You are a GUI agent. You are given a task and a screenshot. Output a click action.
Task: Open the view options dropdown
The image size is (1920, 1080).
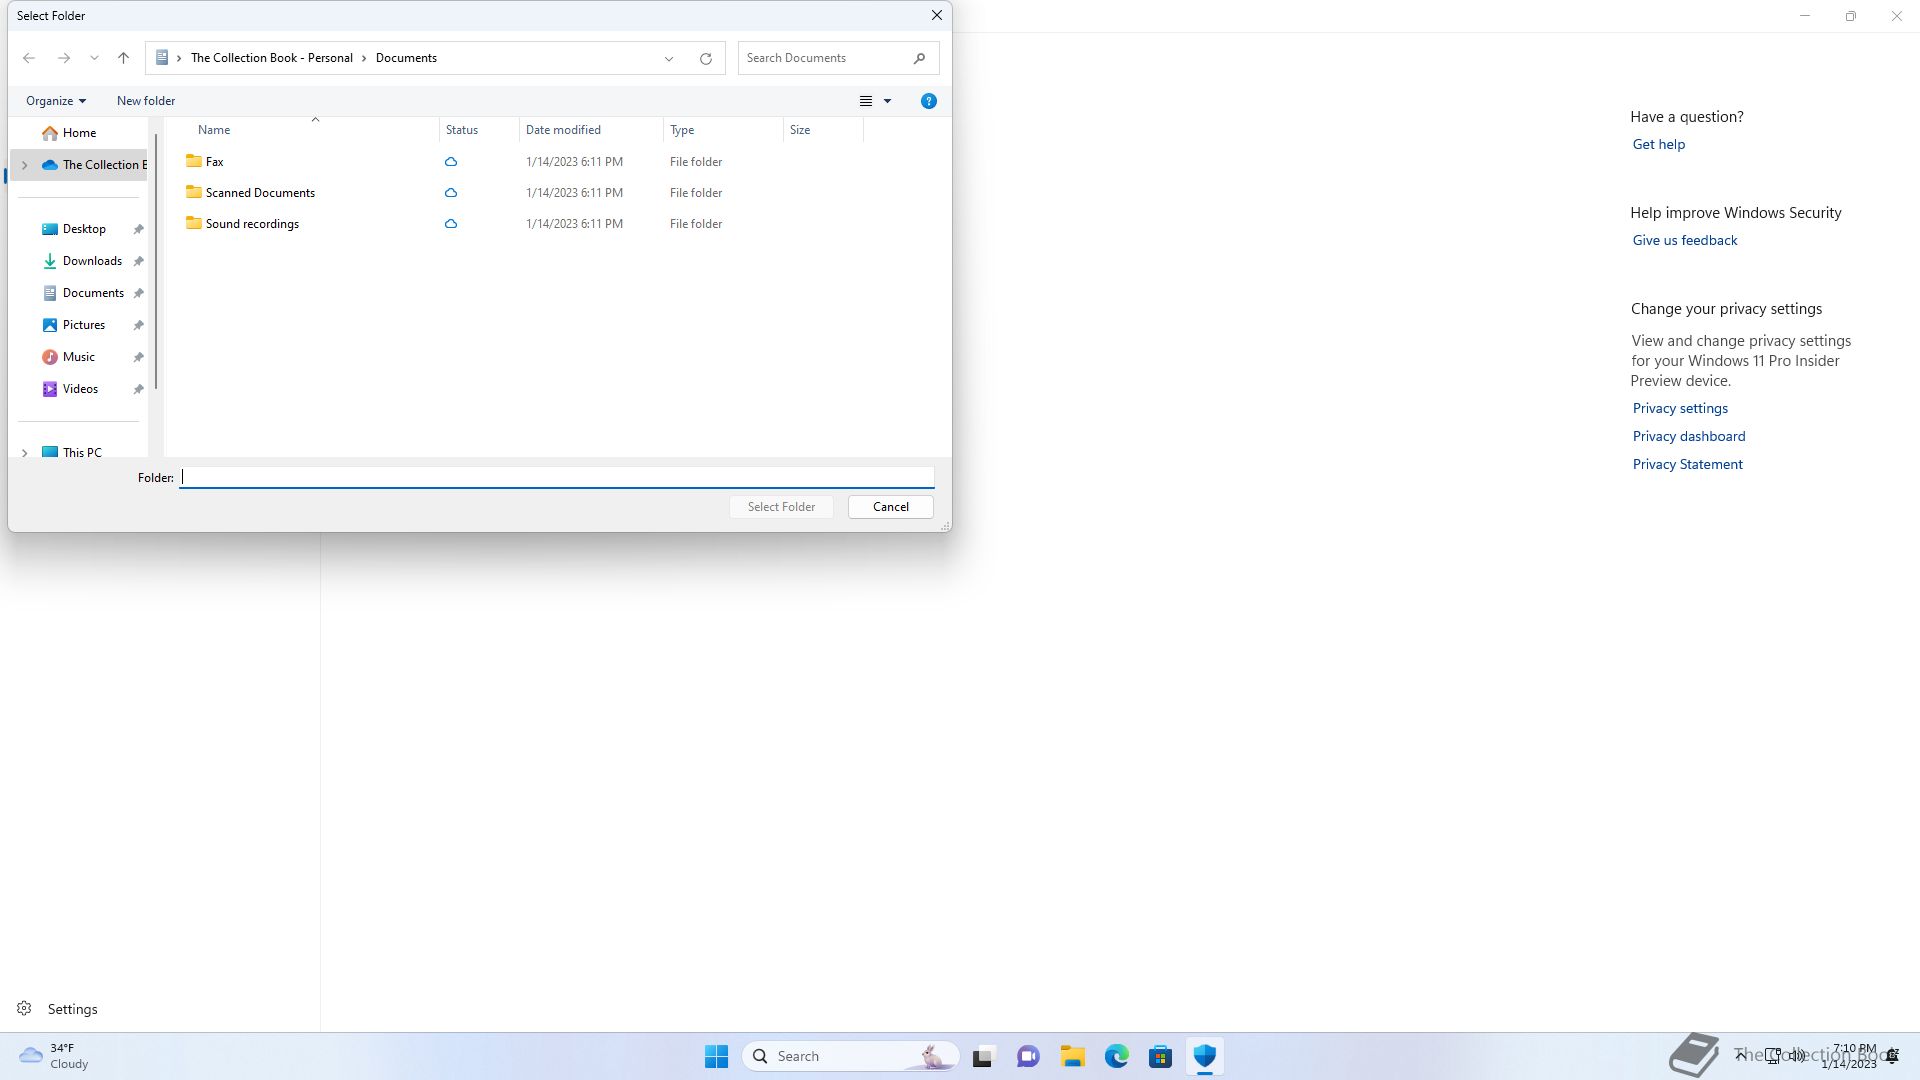click(887, 101)
